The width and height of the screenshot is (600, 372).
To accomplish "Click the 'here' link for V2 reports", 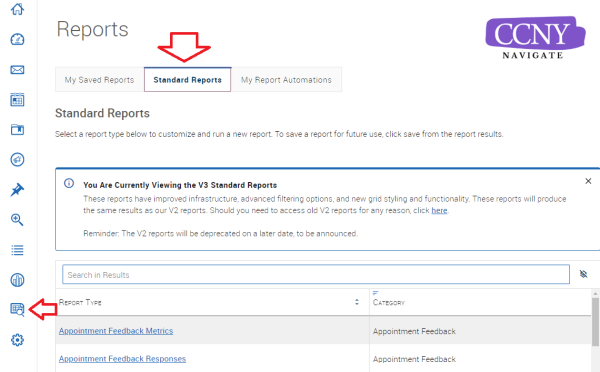I will coord(439,210).
